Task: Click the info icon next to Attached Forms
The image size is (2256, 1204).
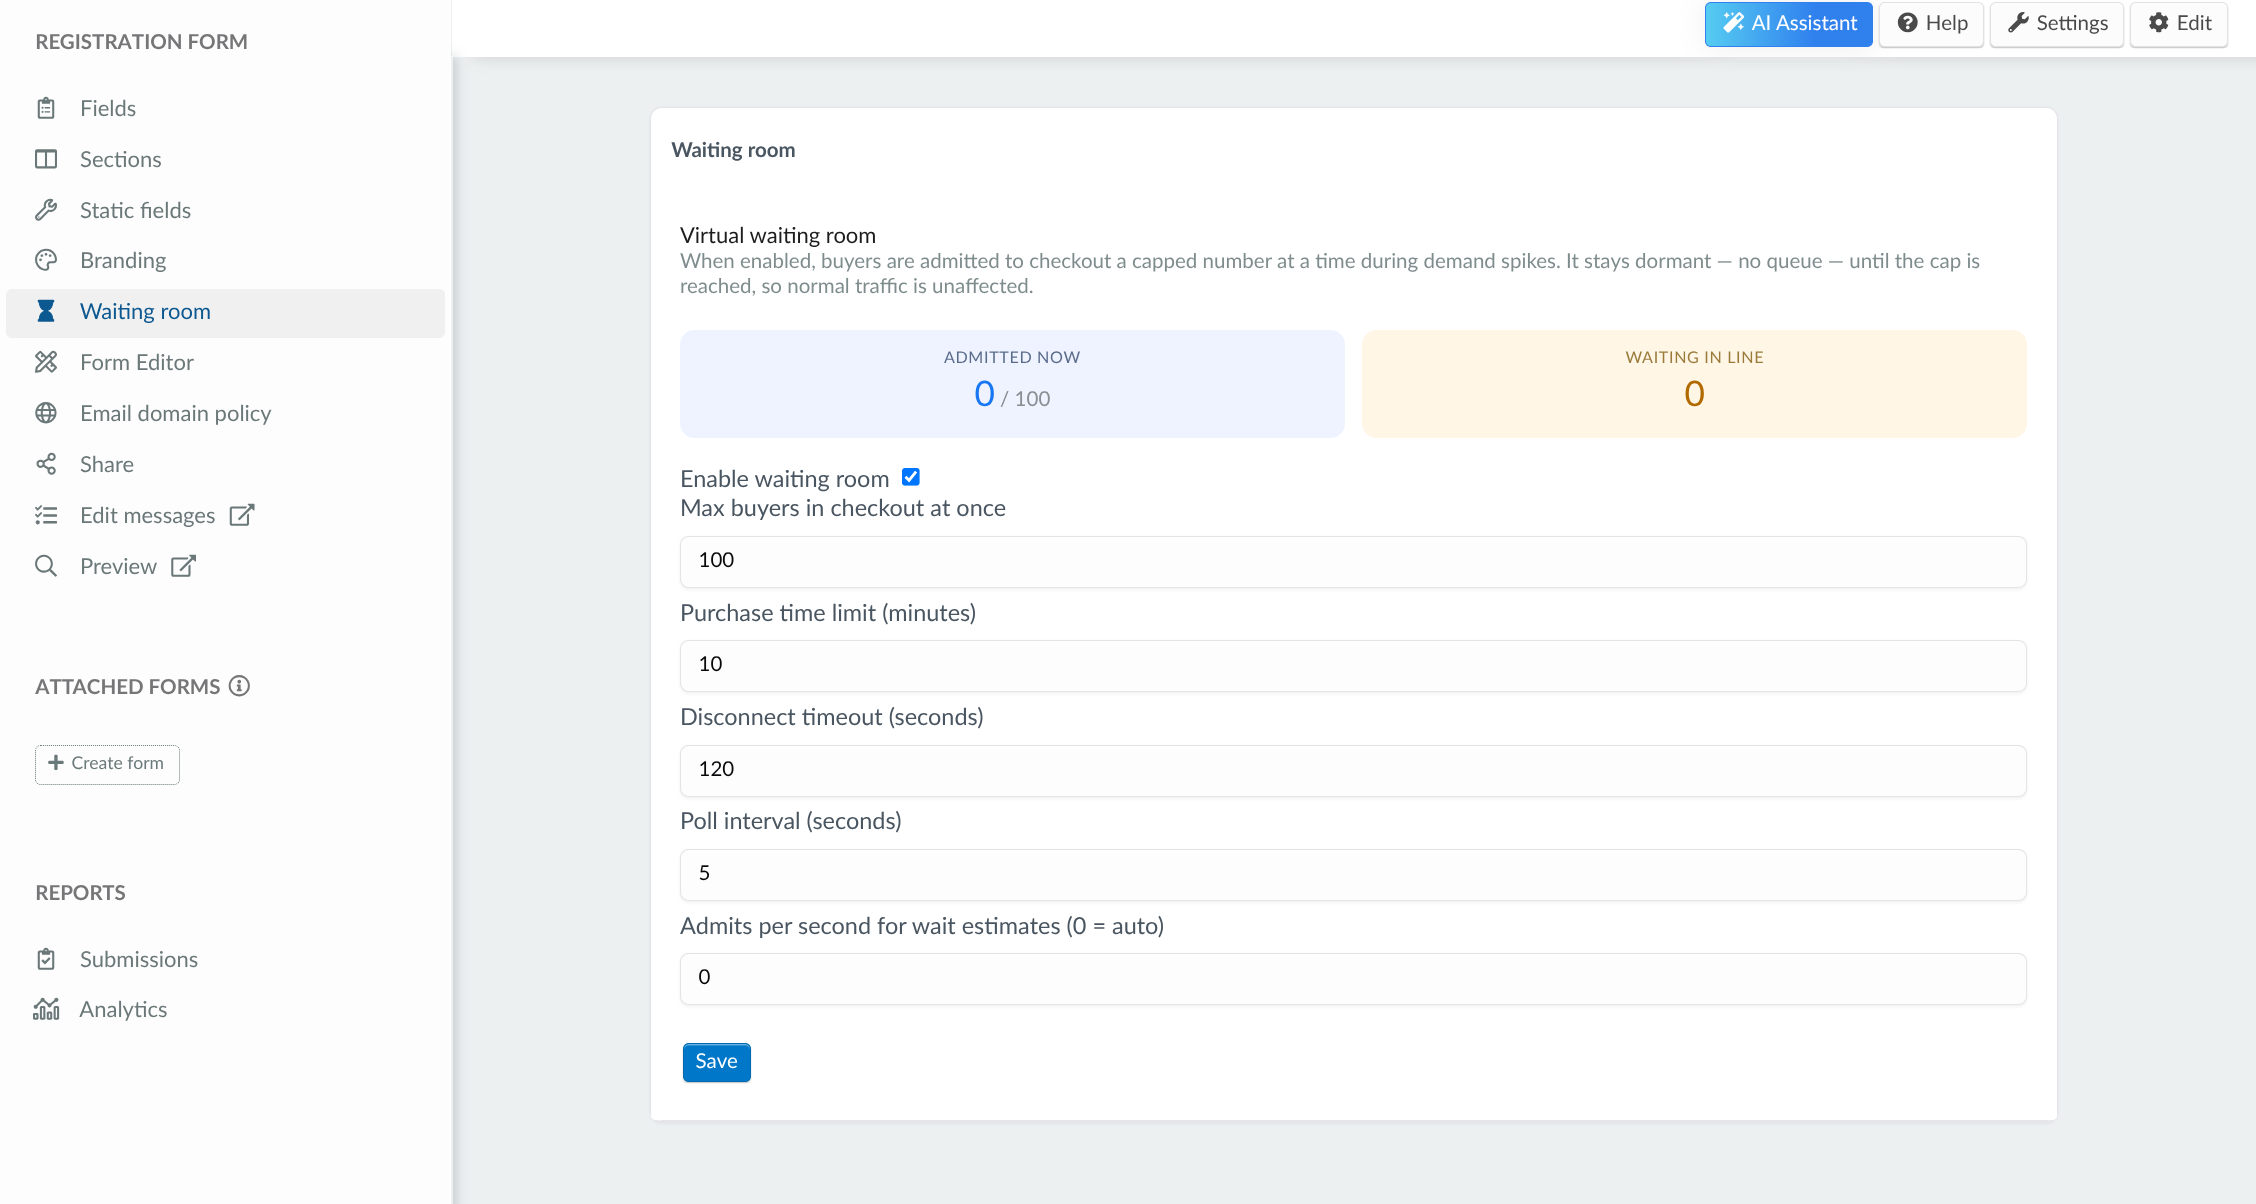Action: pos(239,686)
